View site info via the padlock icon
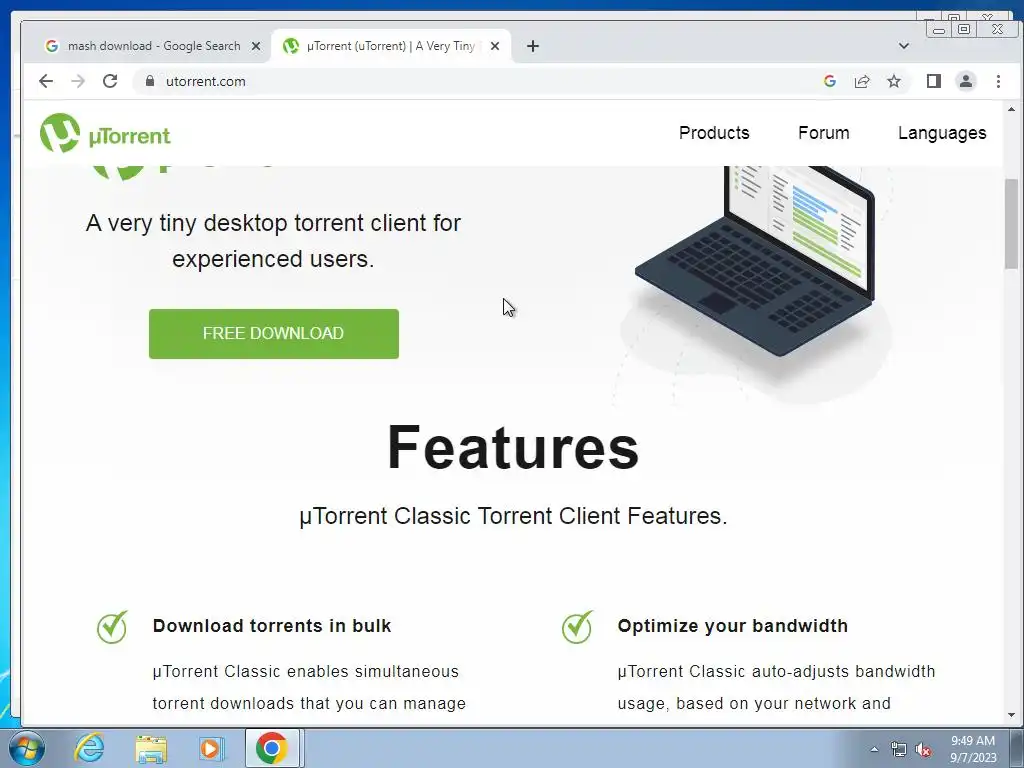 tap(150, 81)
